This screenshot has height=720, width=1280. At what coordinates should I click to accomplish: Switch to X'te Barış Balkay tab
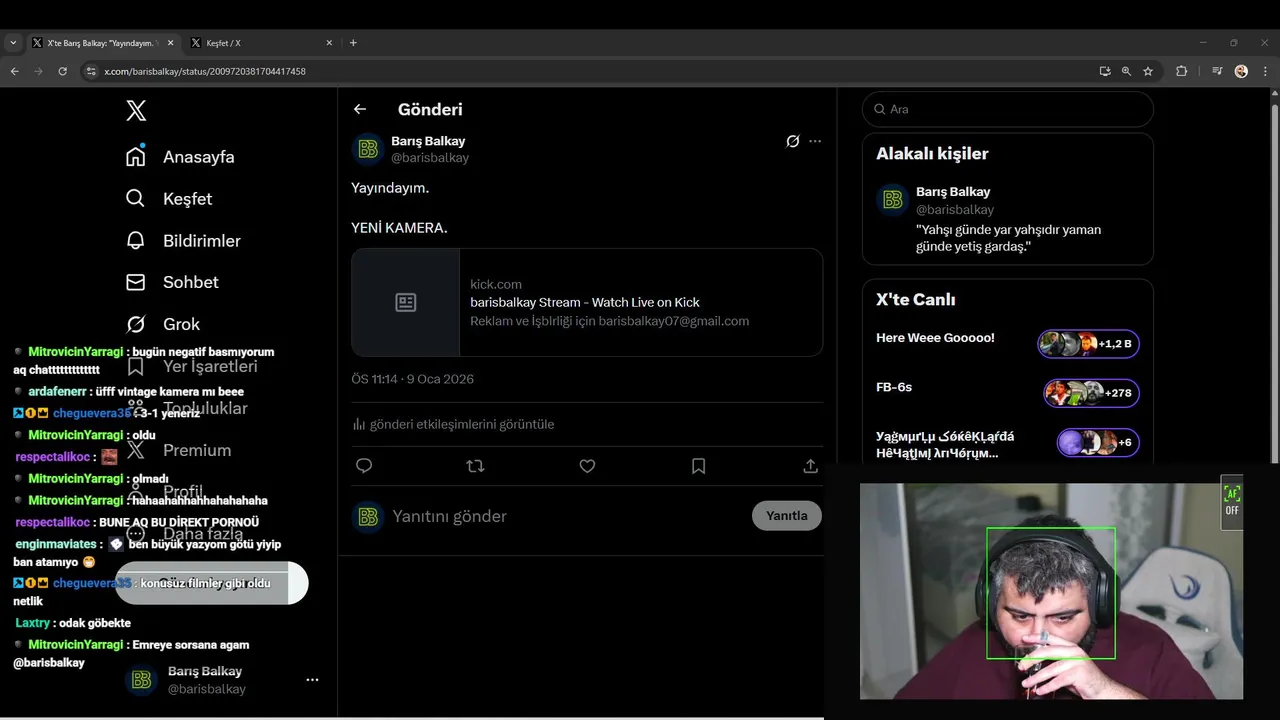(x=103, y=43)
